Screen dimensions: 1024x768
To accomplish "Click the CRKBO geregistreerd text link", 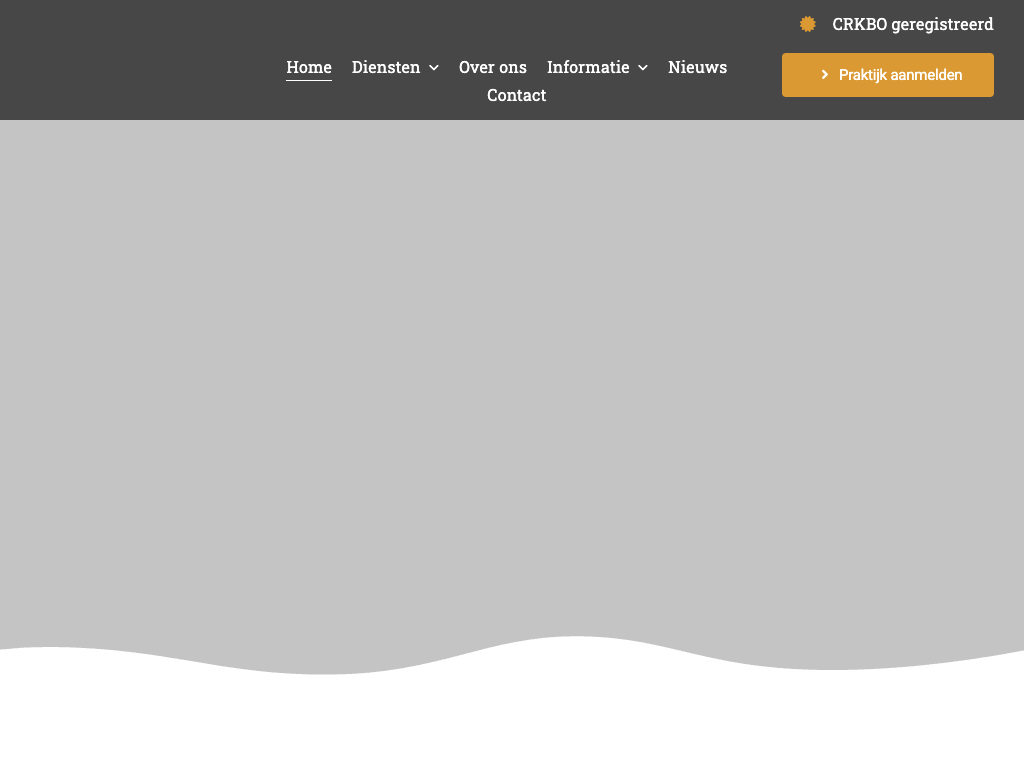I will (912, 24).
